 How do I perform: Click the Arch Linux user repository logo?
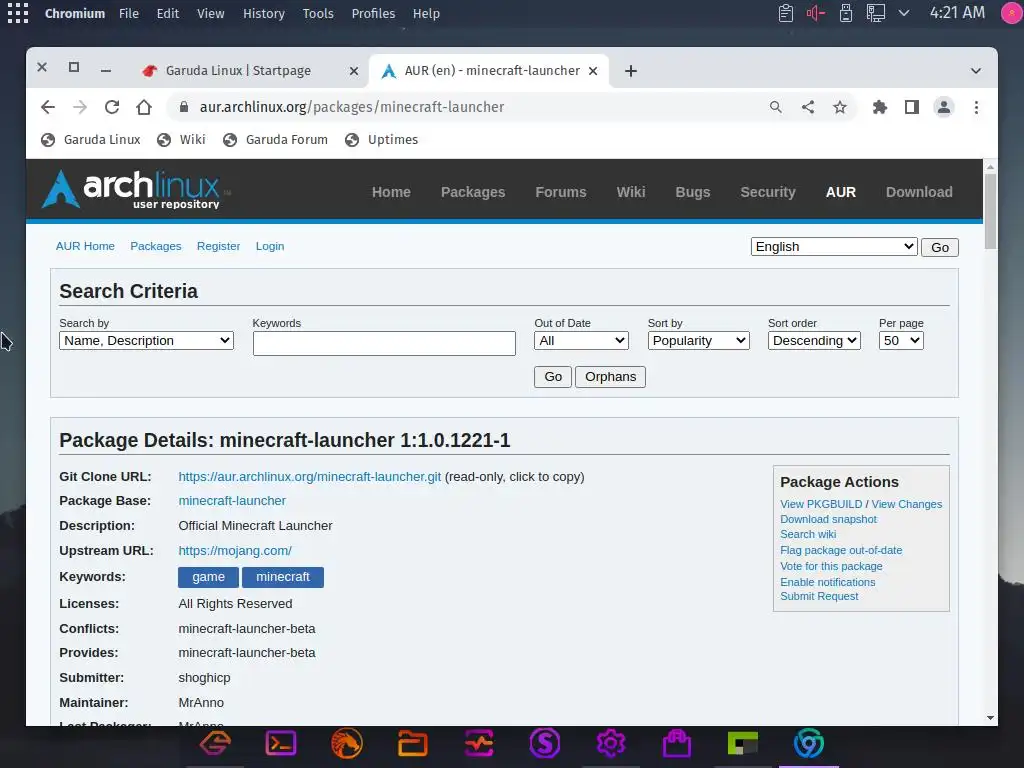[132, 189]
